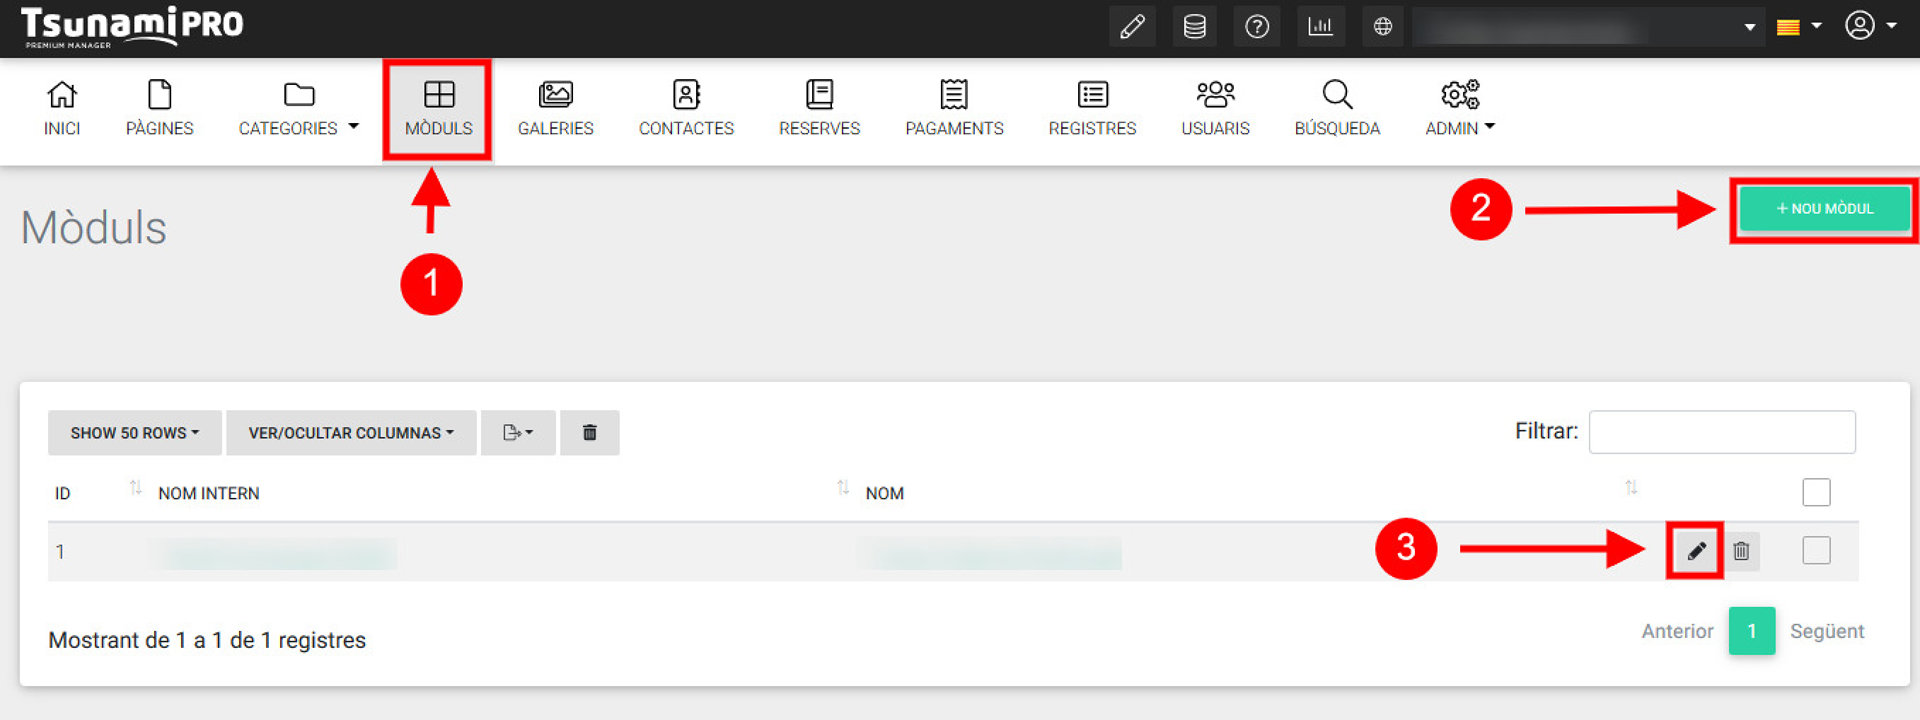Delete module row 1 with trash icon
This screenshot has width=1920, height=720.
point(1741,551)
